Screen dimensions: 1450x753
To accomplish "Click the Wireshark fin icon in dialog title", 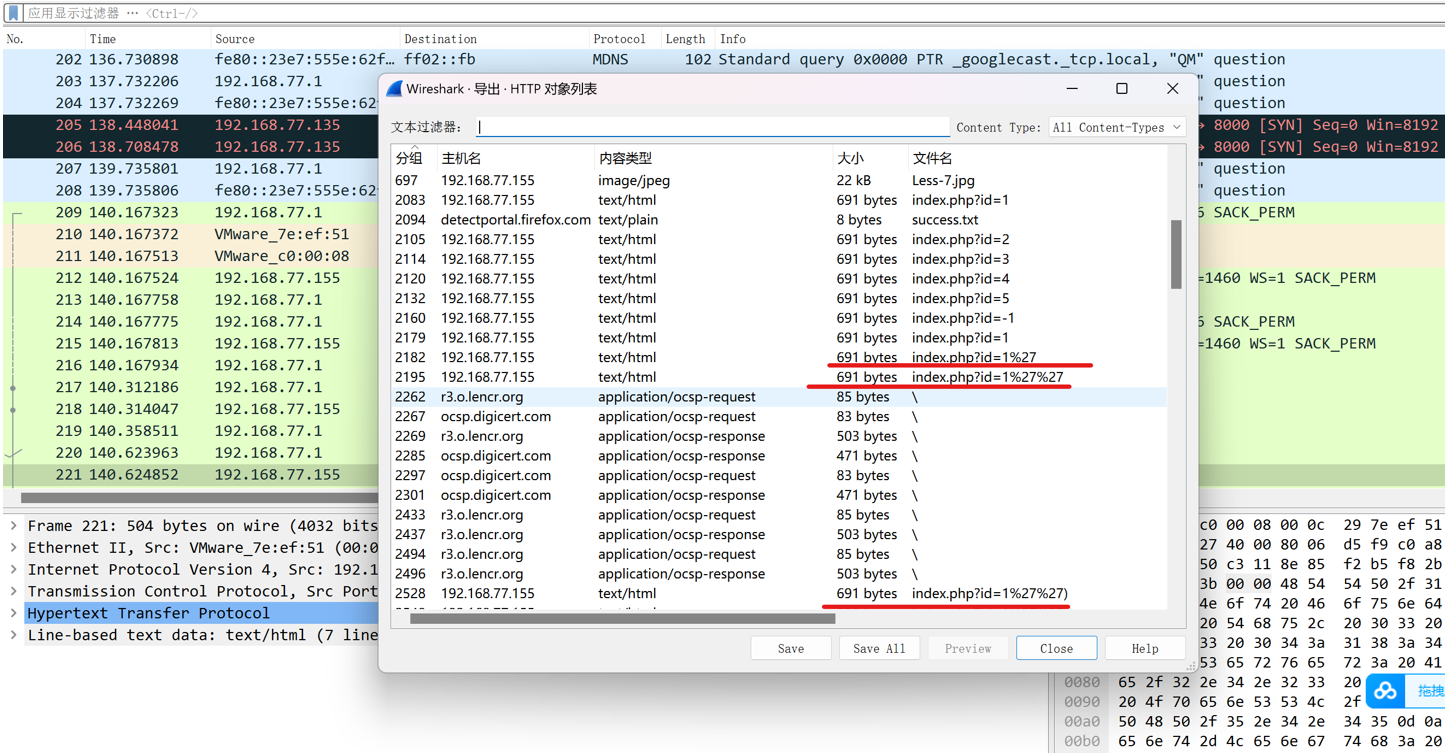I will click(x=394, y=89).
